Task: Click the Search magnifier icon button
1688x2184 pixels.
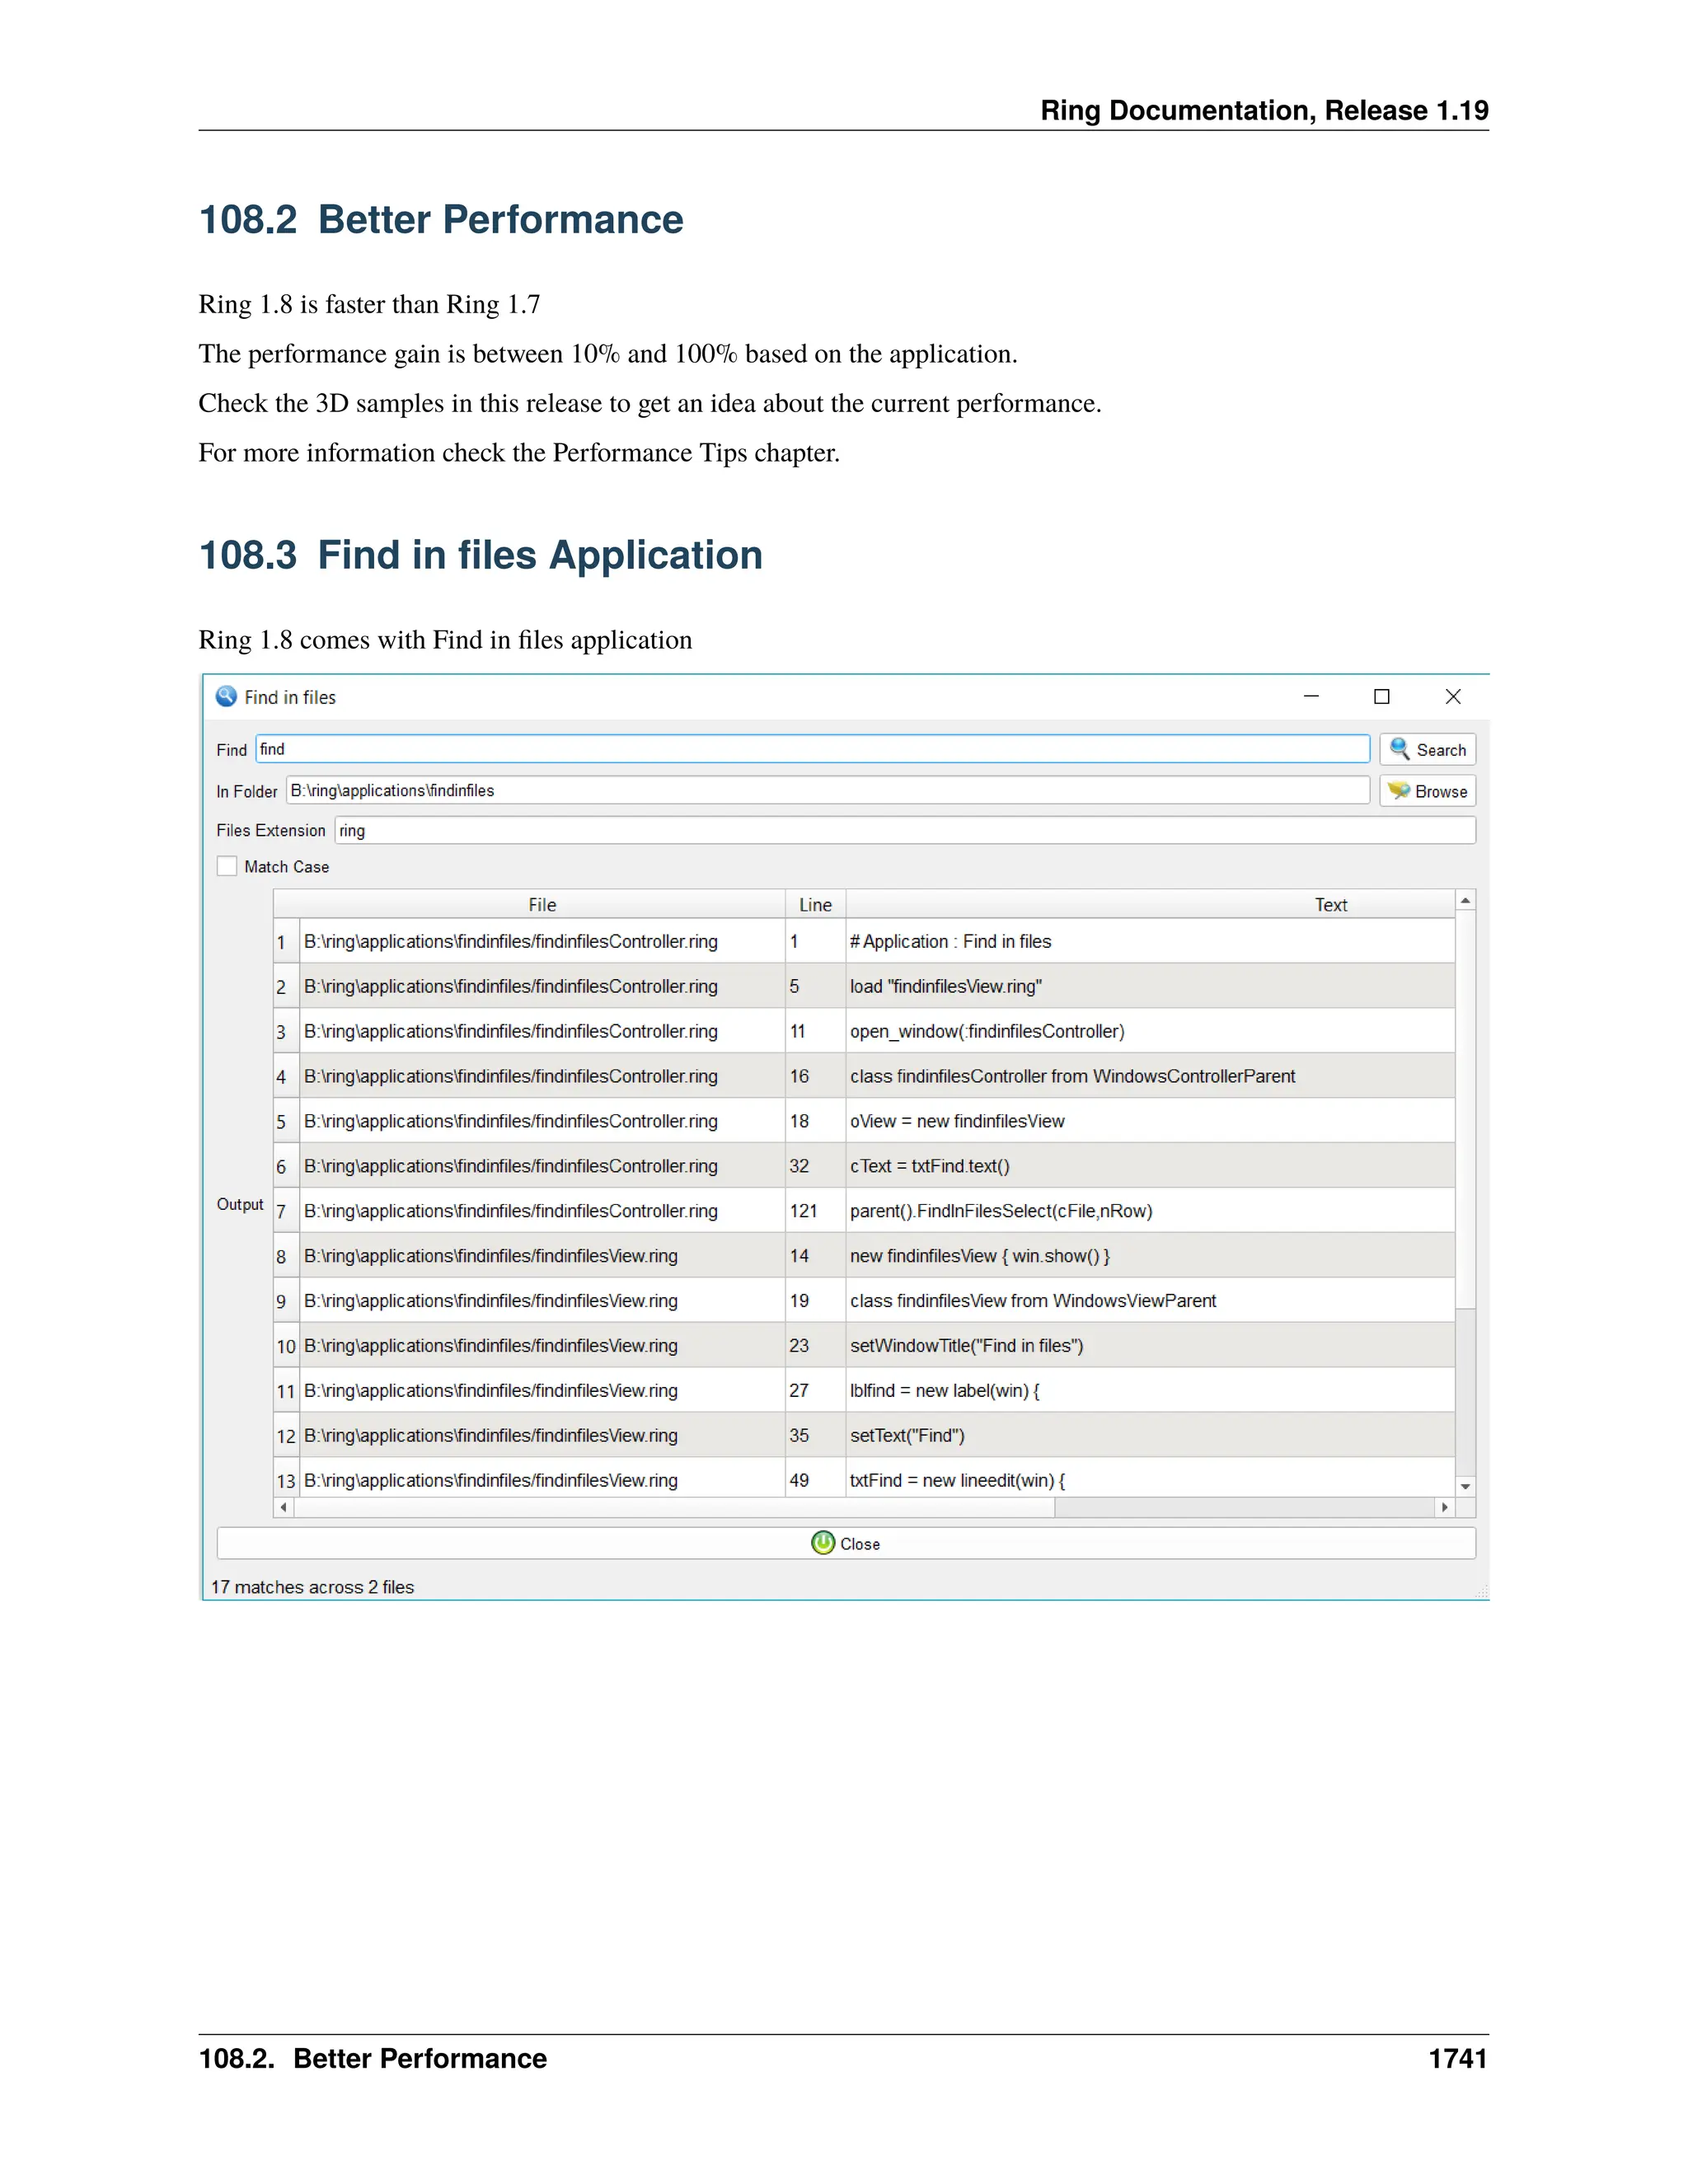Action: [1399, 749]
